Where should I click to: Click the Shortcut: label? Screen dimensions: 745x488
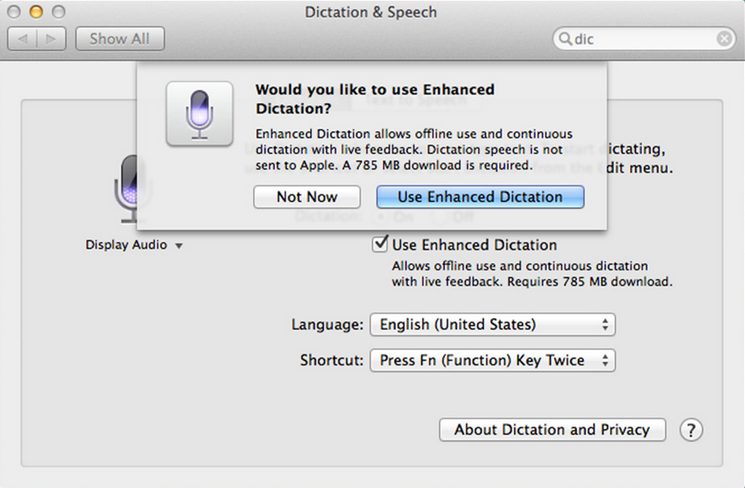click(332, 360)
